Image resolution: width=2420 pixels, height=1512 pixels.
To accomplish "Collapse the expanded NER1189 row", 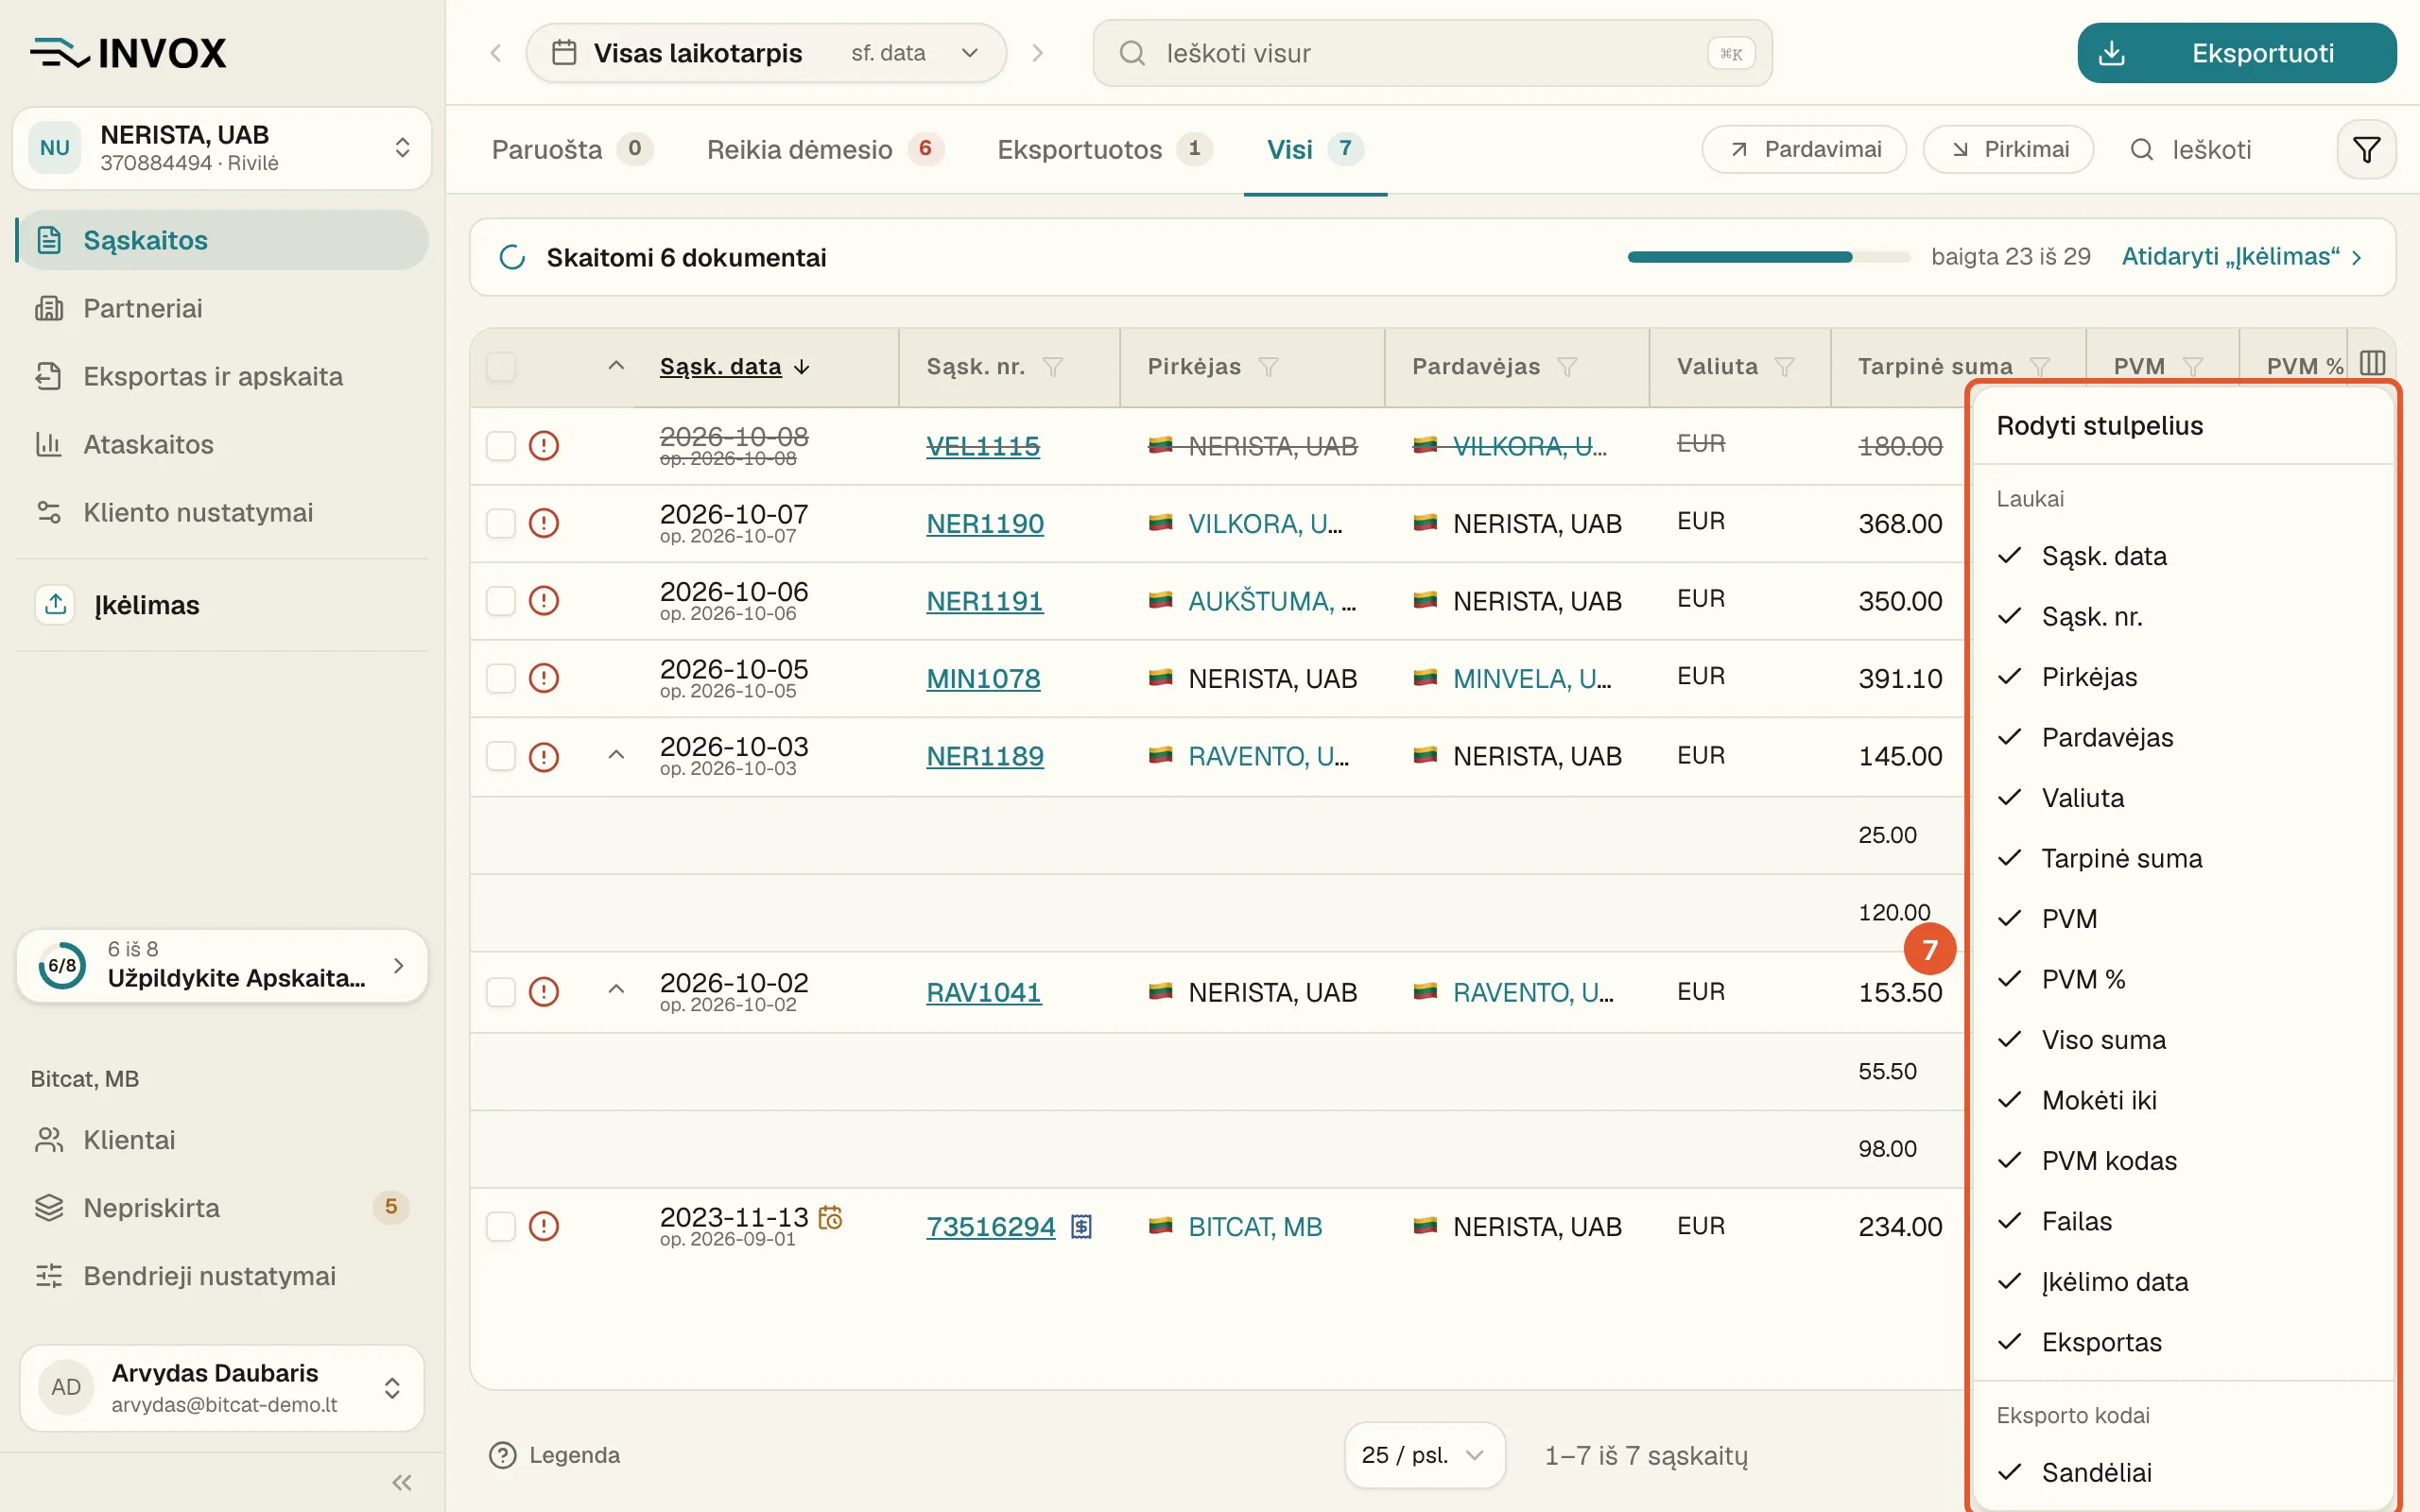I will coord(616,755).
